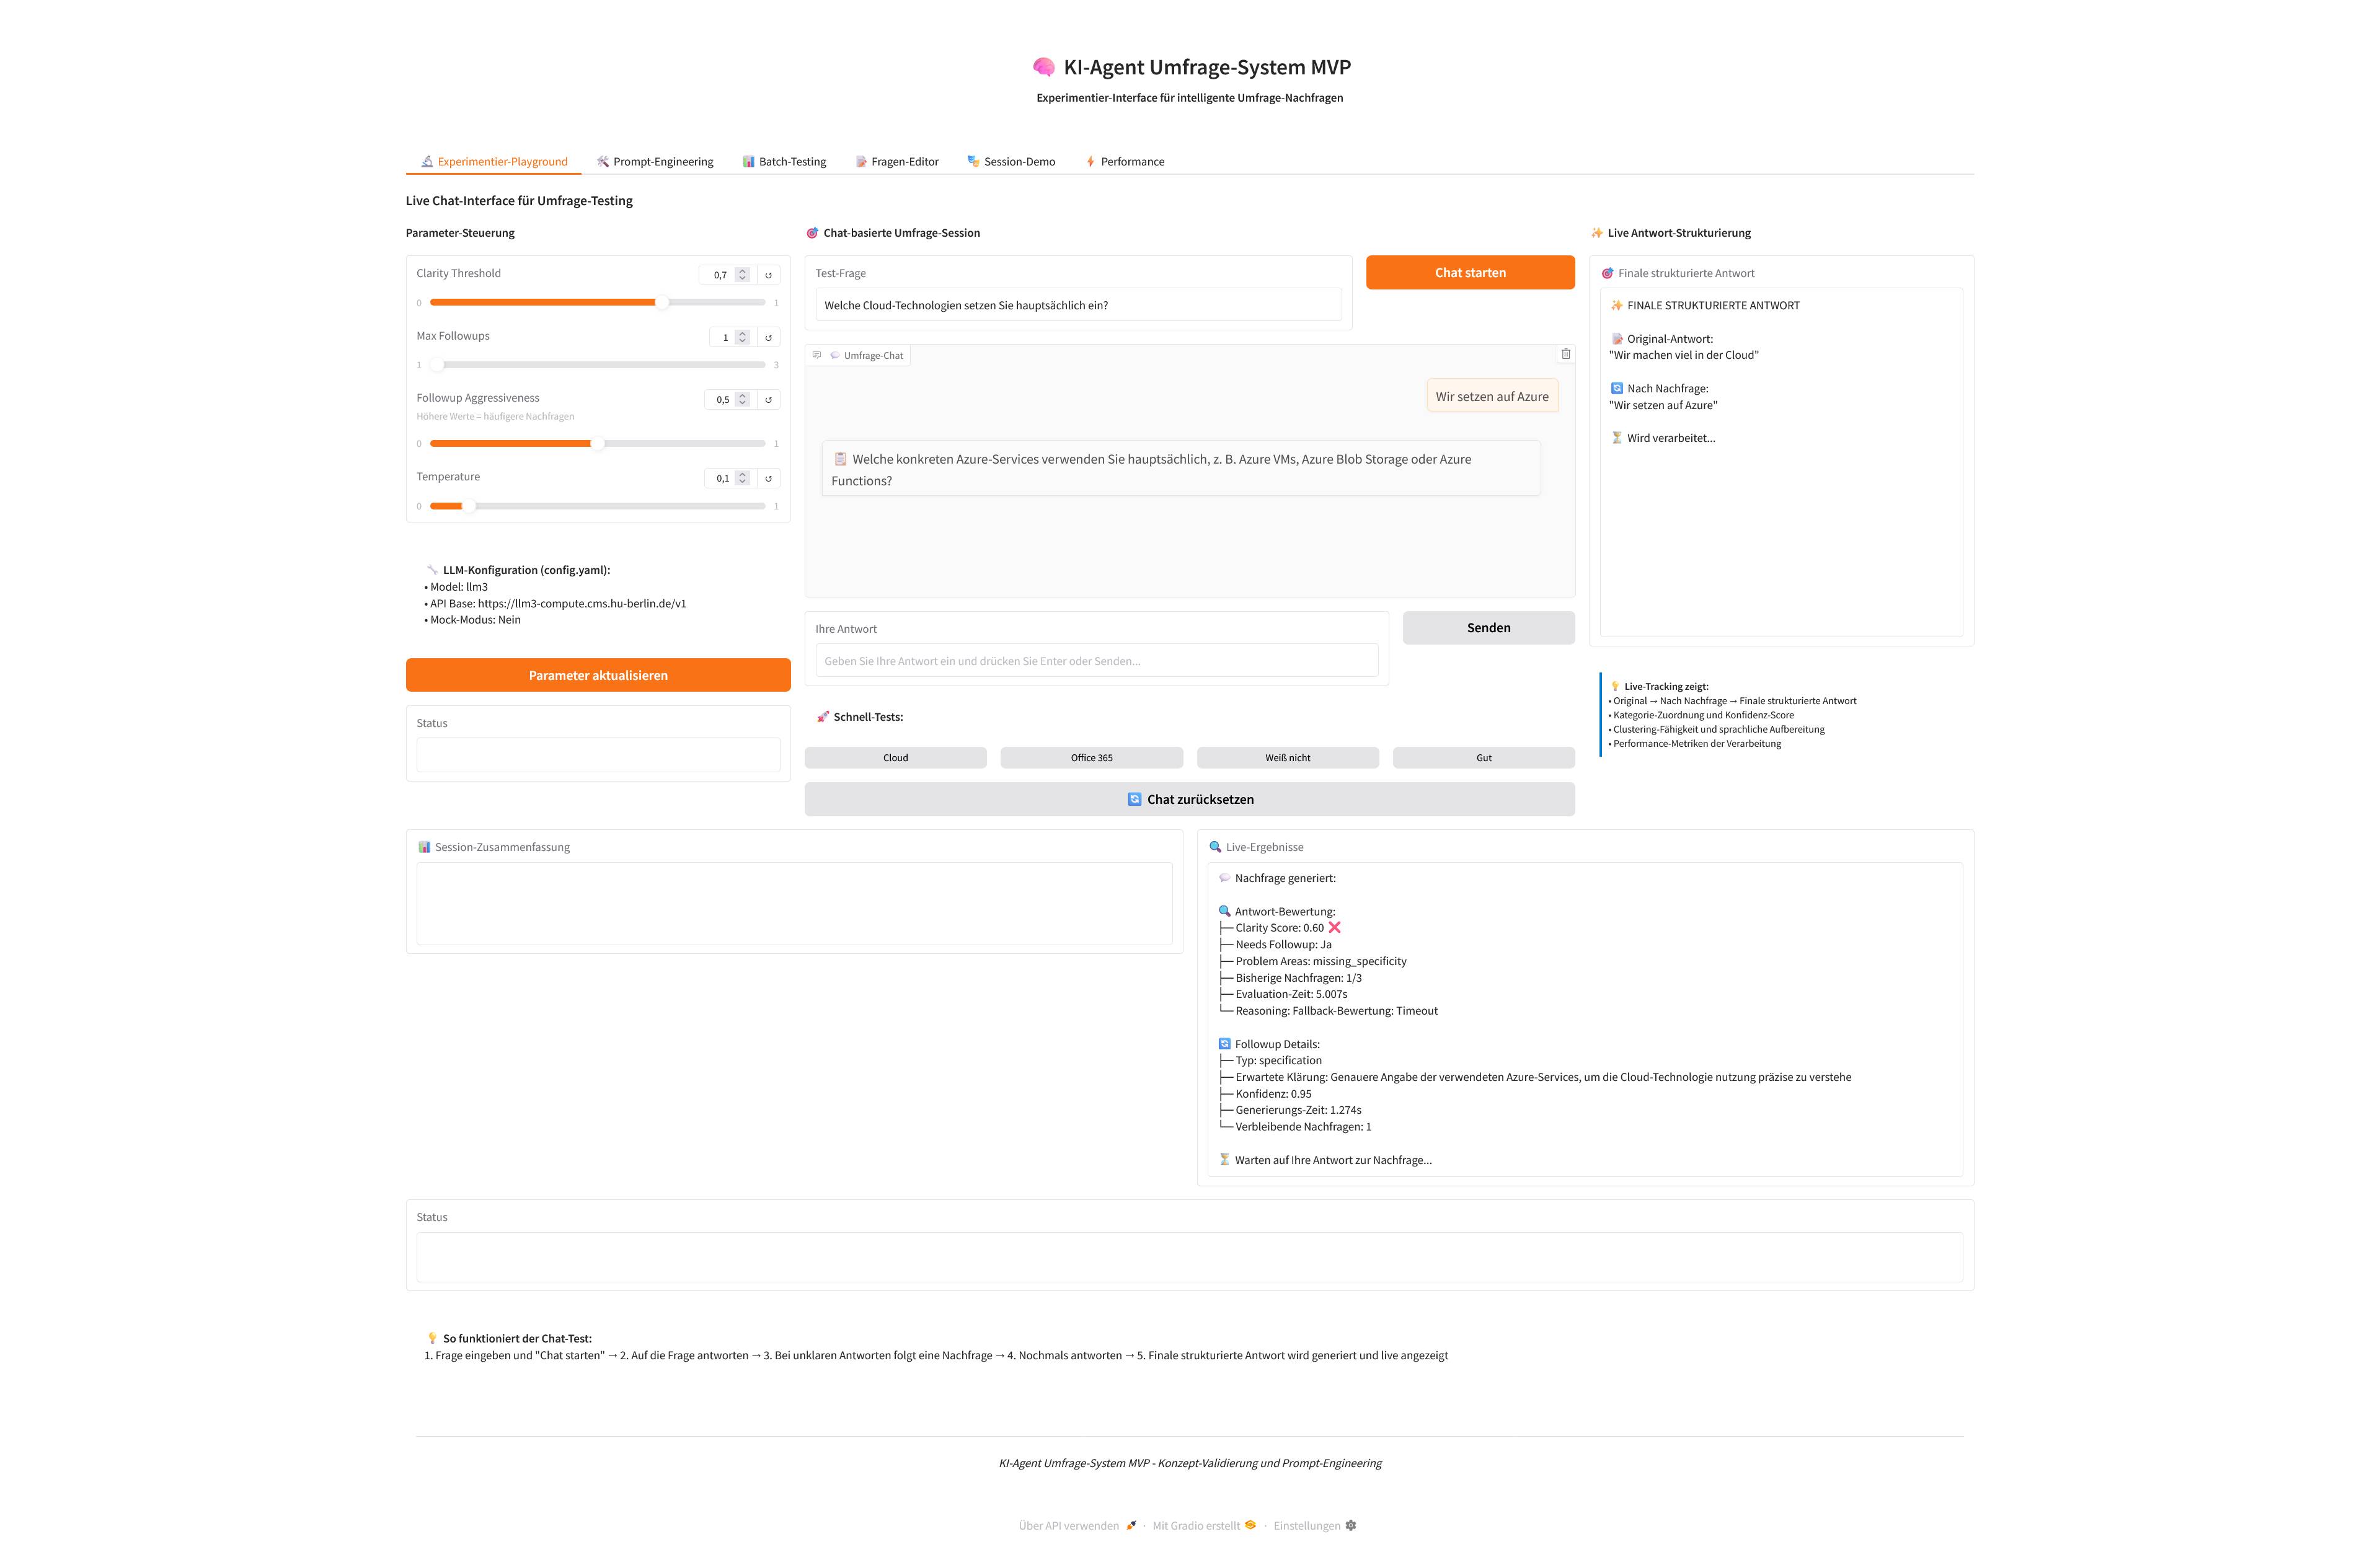Open the "Über API verwenden" link

pos(1068,1525)
